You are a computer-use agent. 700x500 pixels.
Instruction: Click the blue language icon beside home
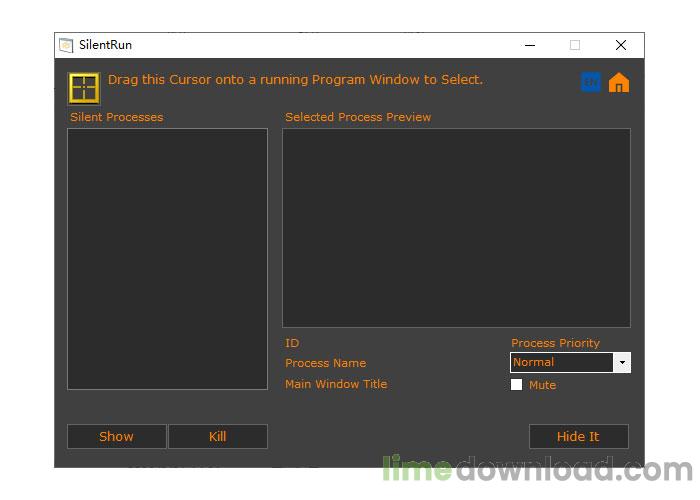pyautogui.click(x=591, y=83)
